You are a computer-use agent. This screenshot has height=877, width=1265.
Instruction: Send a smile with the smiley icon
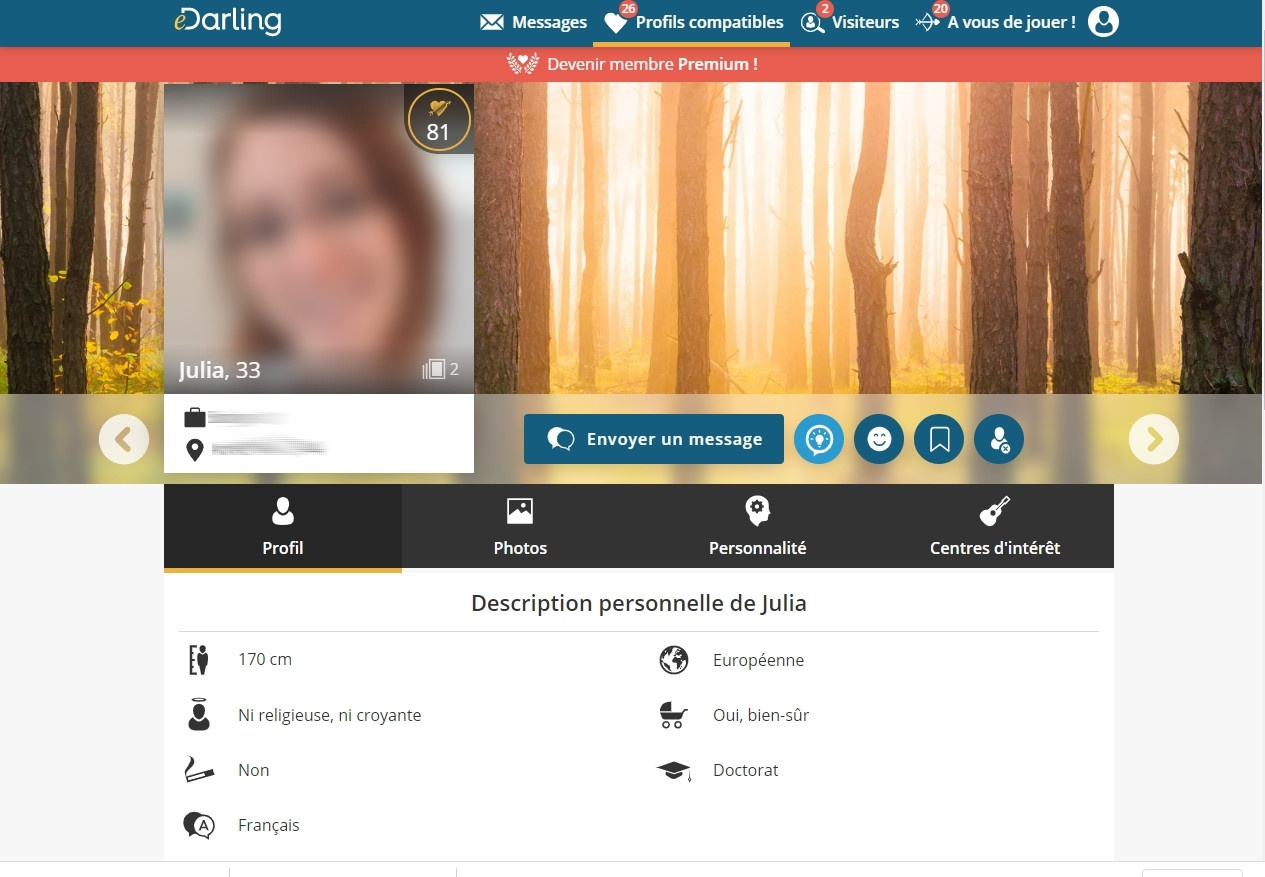[x=879, y=439]
